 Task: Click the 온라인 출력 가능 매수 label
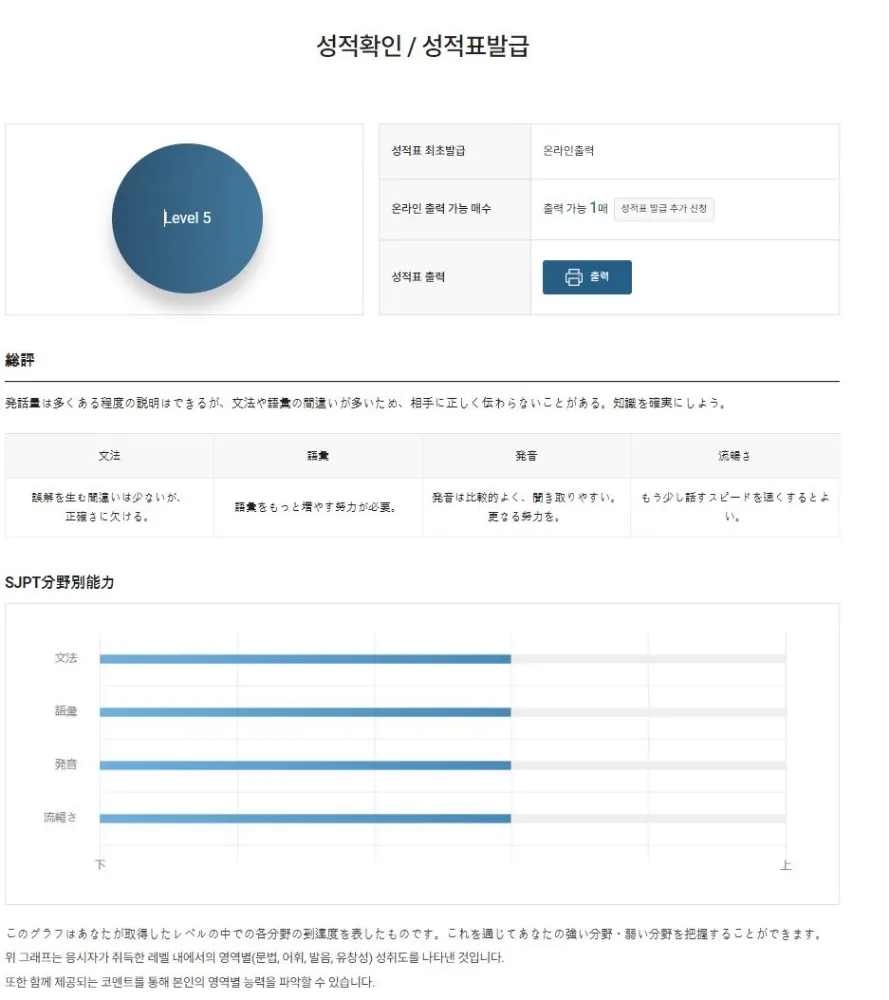coord(441,209)
